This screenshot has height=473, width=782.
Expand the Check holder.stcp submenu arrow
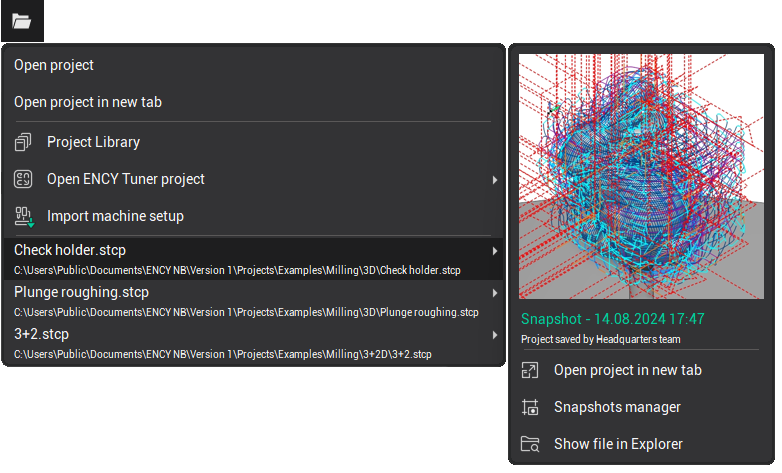[x=495, y=251]
